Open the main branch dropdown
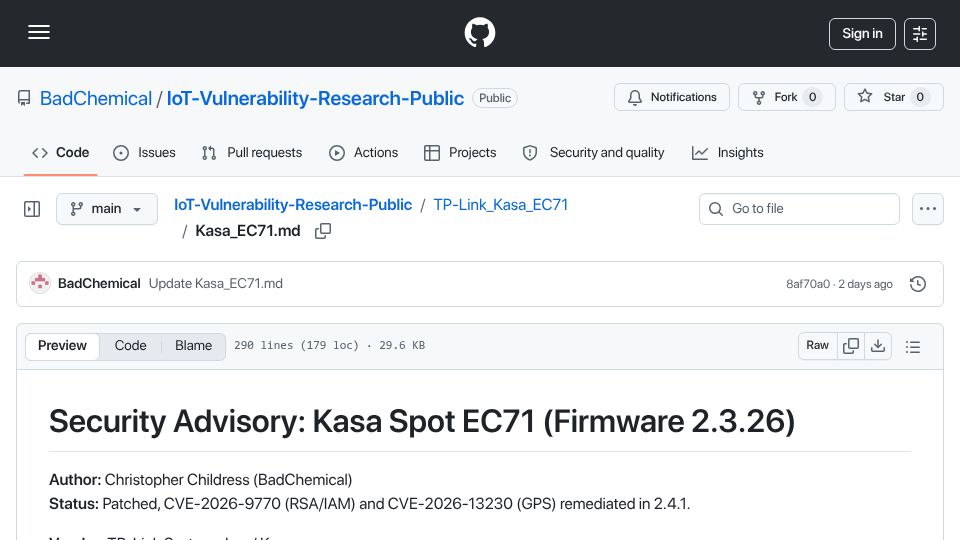The height and width of the screenshot is (540, 960). pos(107,209)
